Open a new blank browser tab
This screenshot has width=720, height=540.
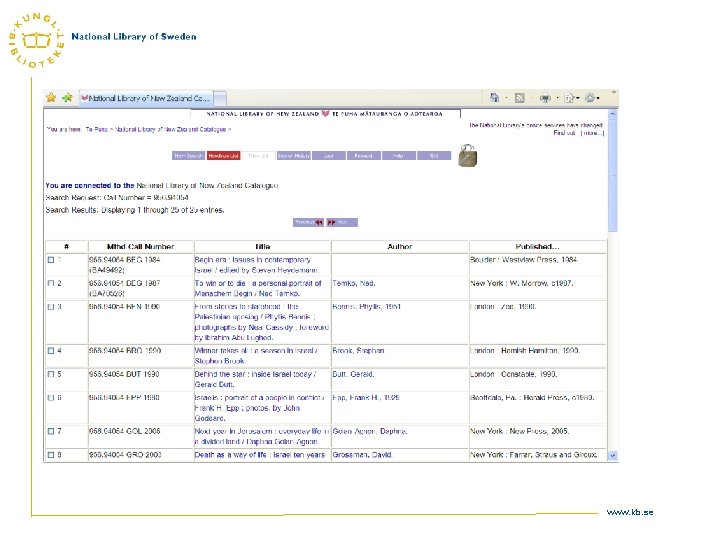[220, 98]
